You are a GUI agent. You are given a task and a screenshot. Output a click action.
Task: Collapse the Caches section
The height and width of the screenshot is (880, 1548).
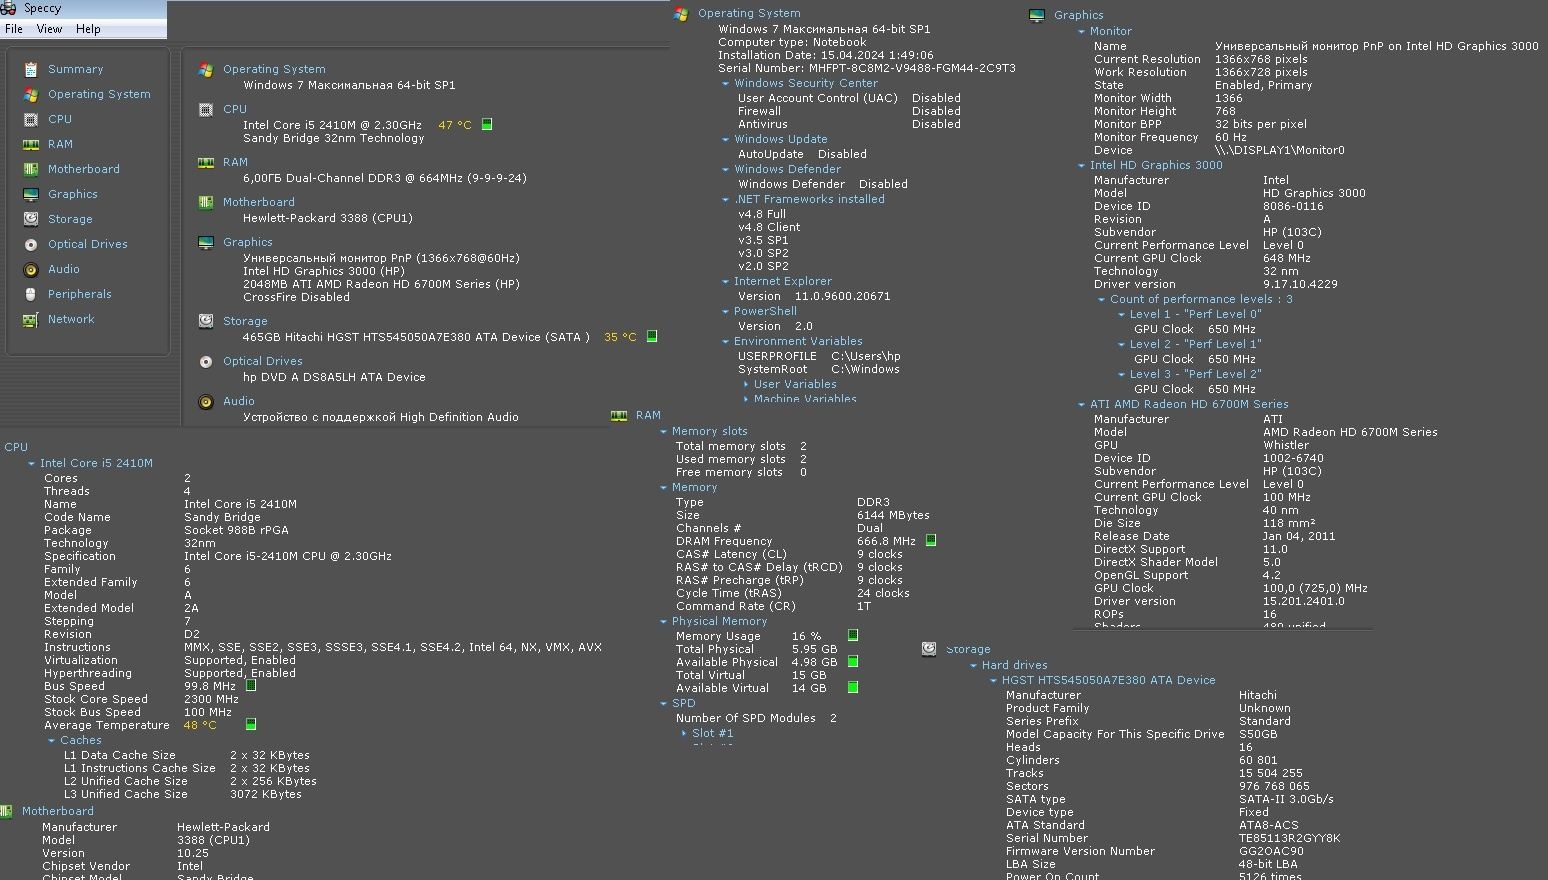52,741
